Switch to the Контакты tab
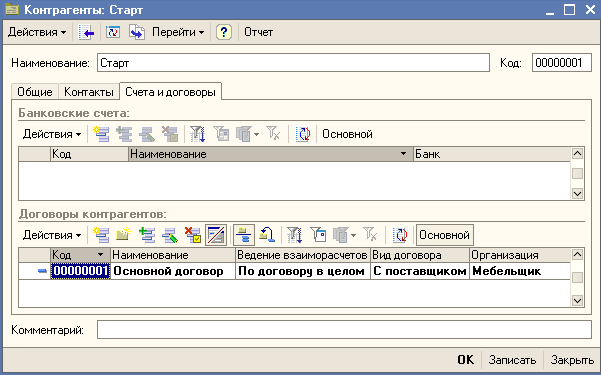The height and width of the screenshot is (375, 601). (x=89, y=92)
